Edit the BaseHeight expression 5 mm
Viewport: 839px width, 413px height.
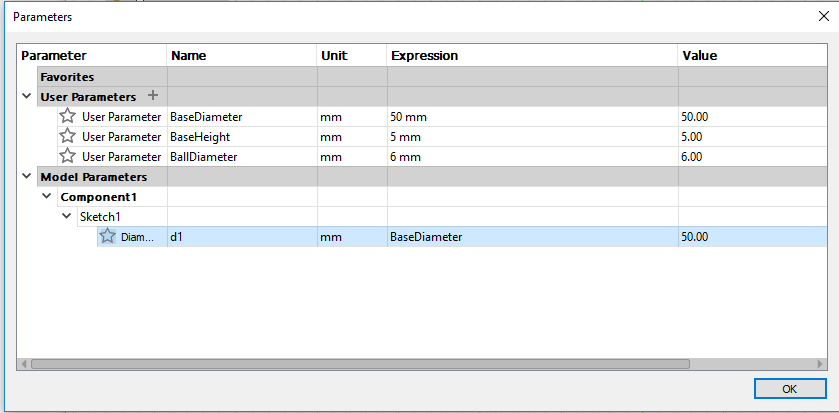[x=532, y=137]
